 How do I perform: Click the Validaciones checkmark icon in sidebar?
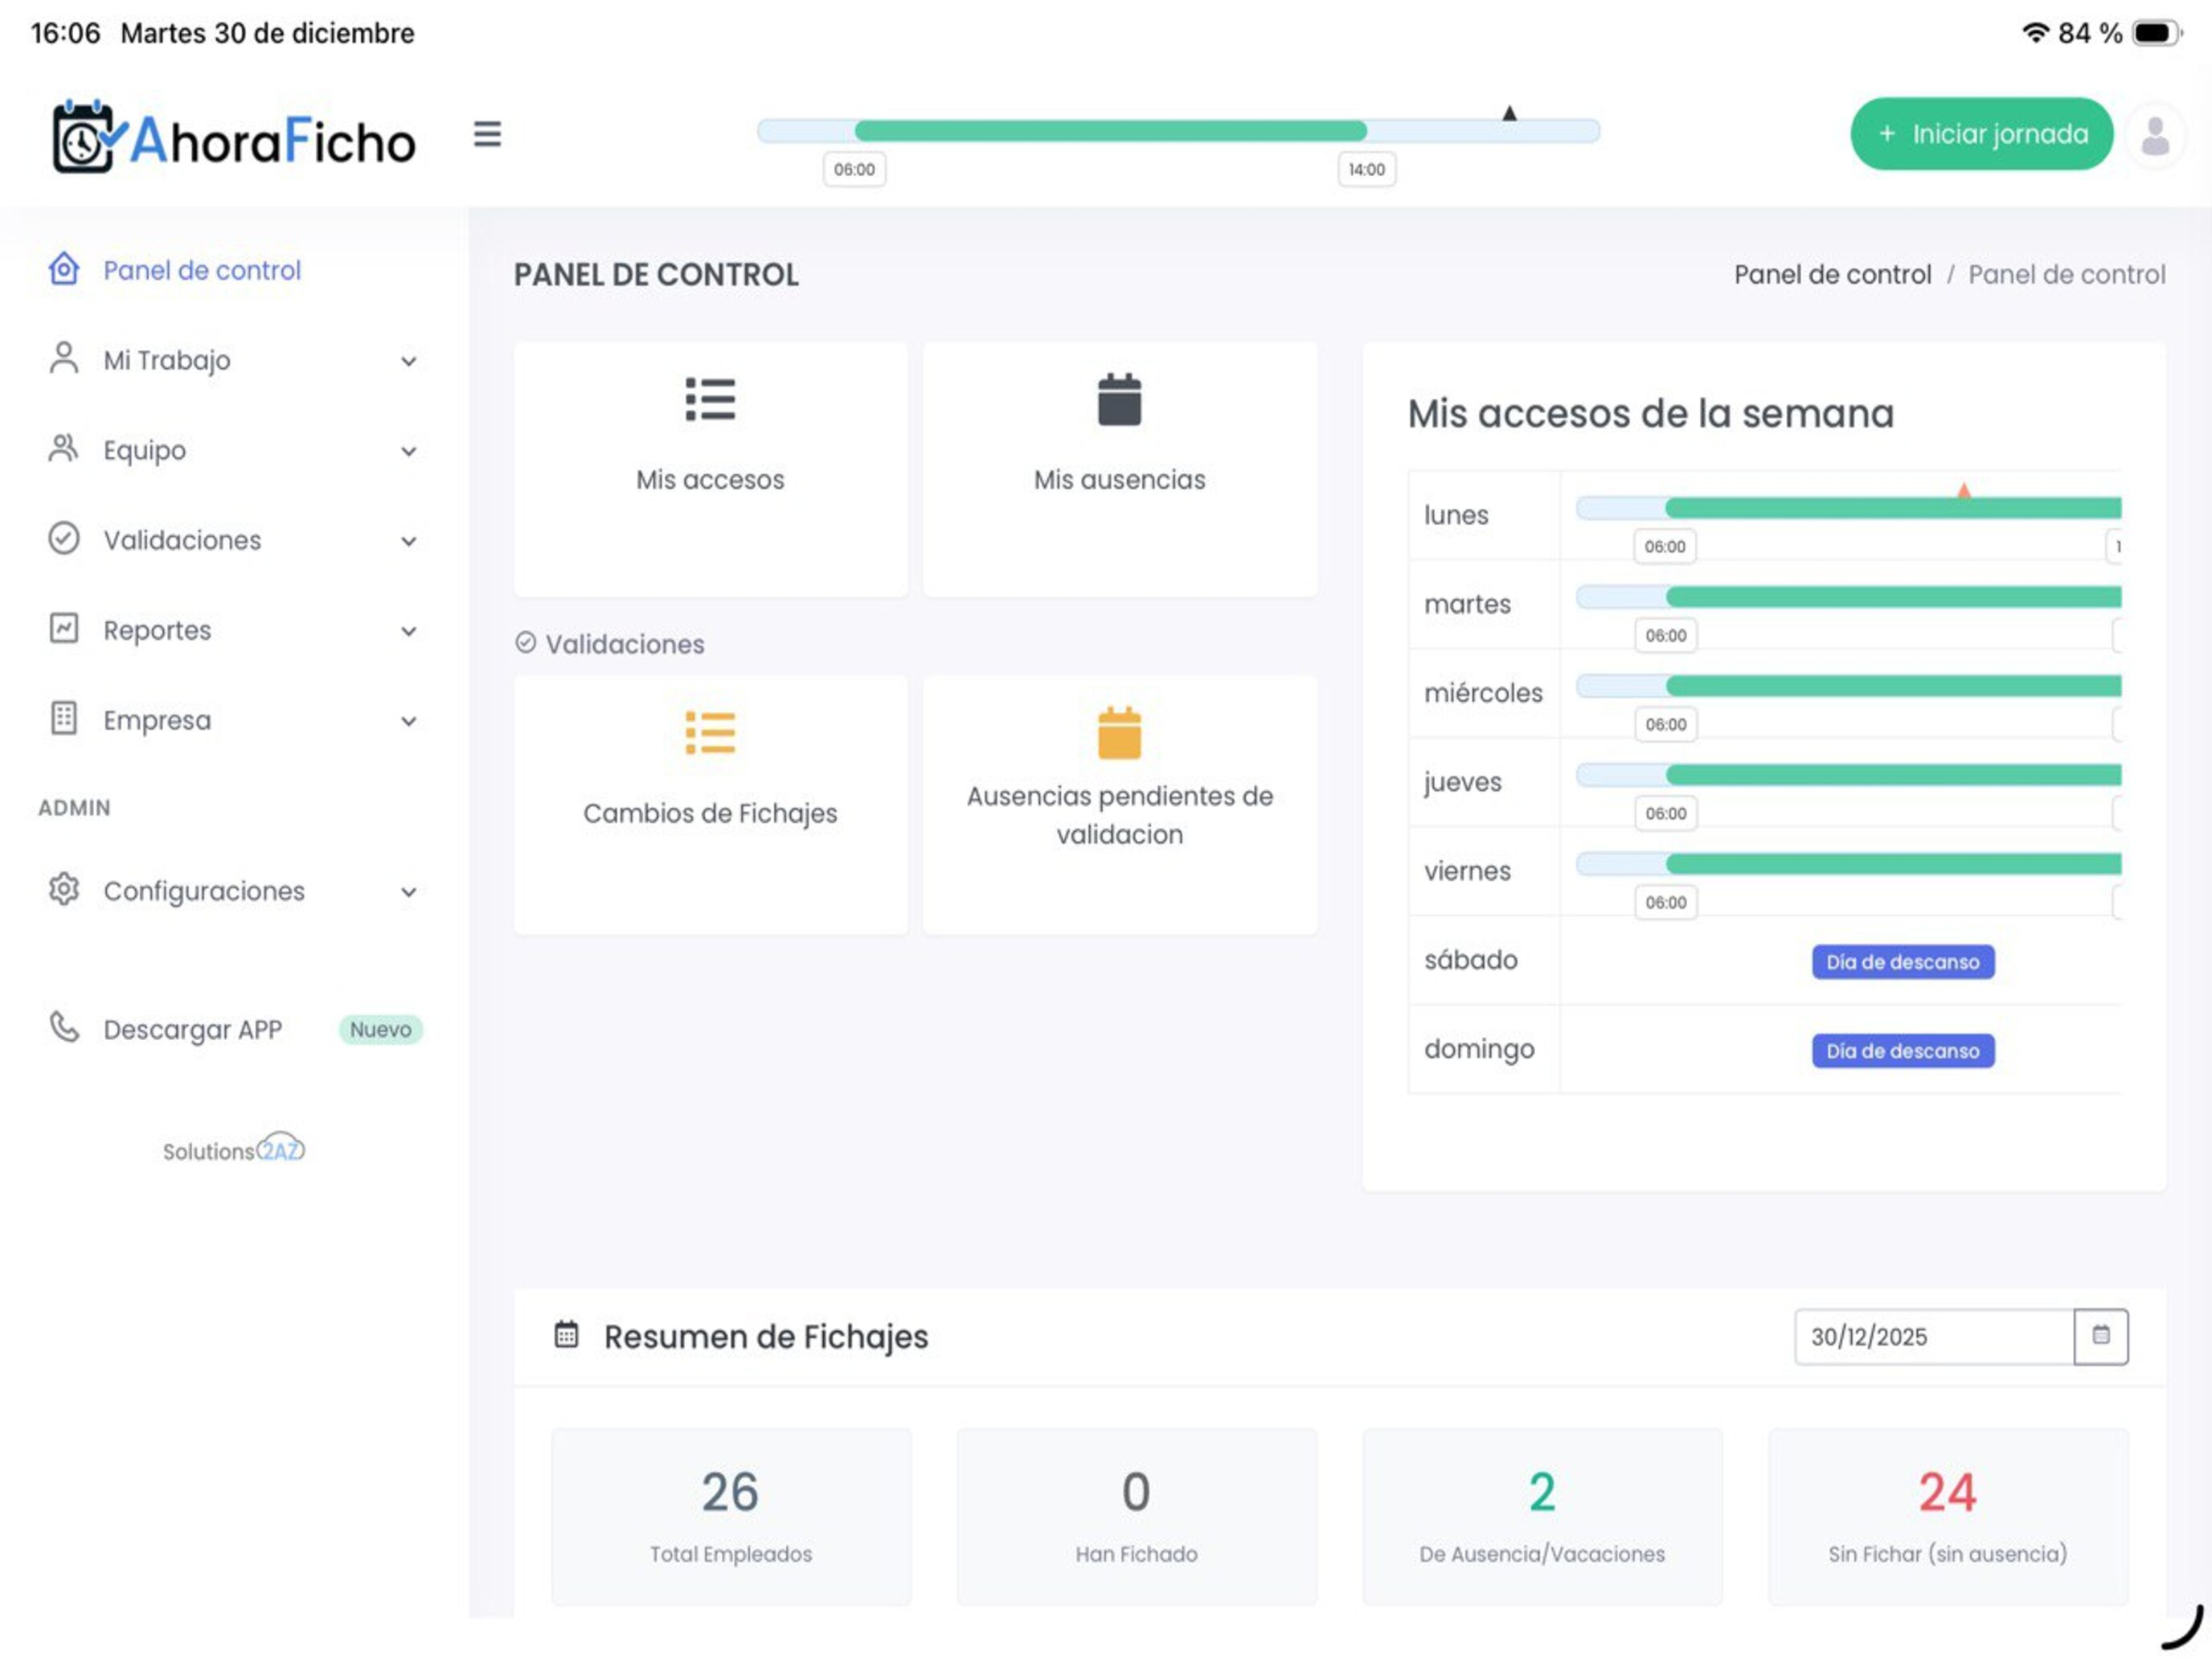click(64, 538)
